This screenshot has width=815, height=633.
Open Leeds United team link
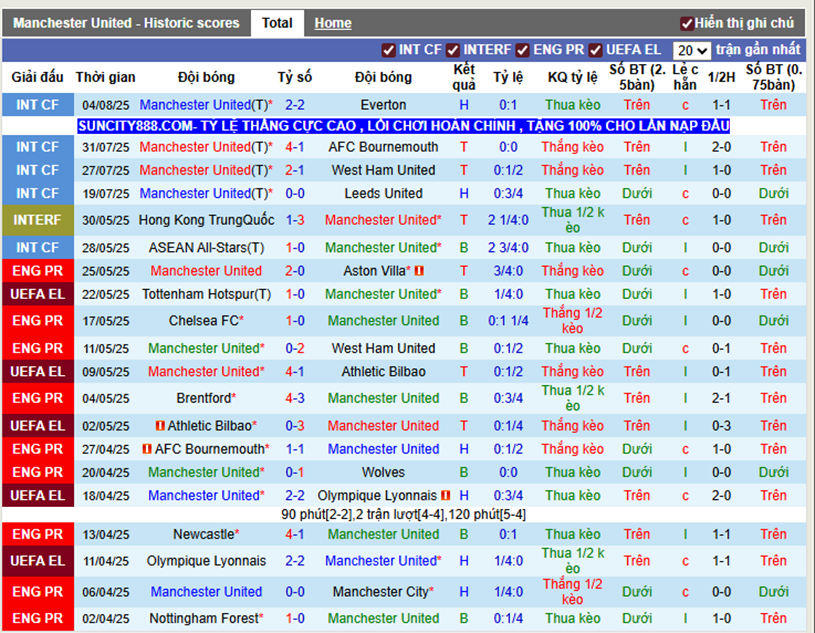click(383, 193)
